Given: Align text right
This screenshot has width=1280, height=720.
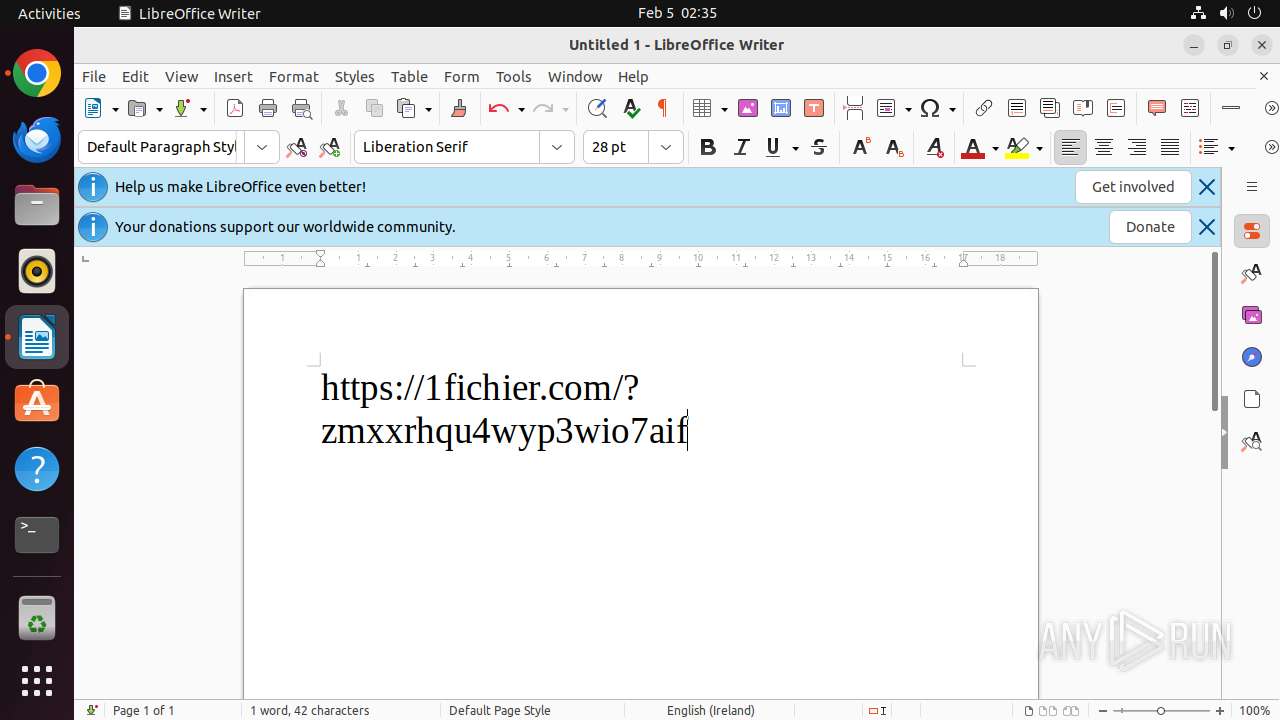Looking at the screenshot, I should (x=1136, y=147).
